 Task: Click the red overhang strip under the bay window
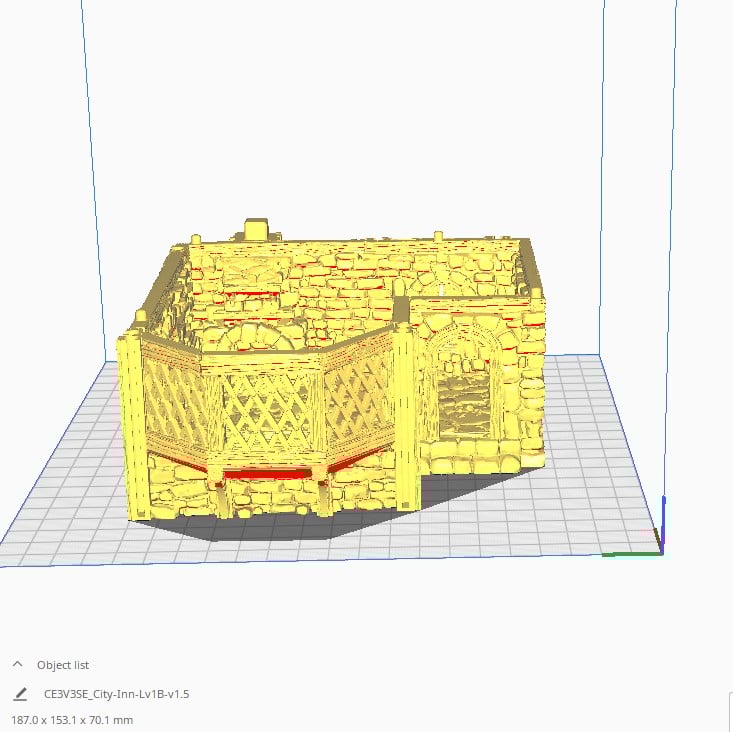point(267,474)
